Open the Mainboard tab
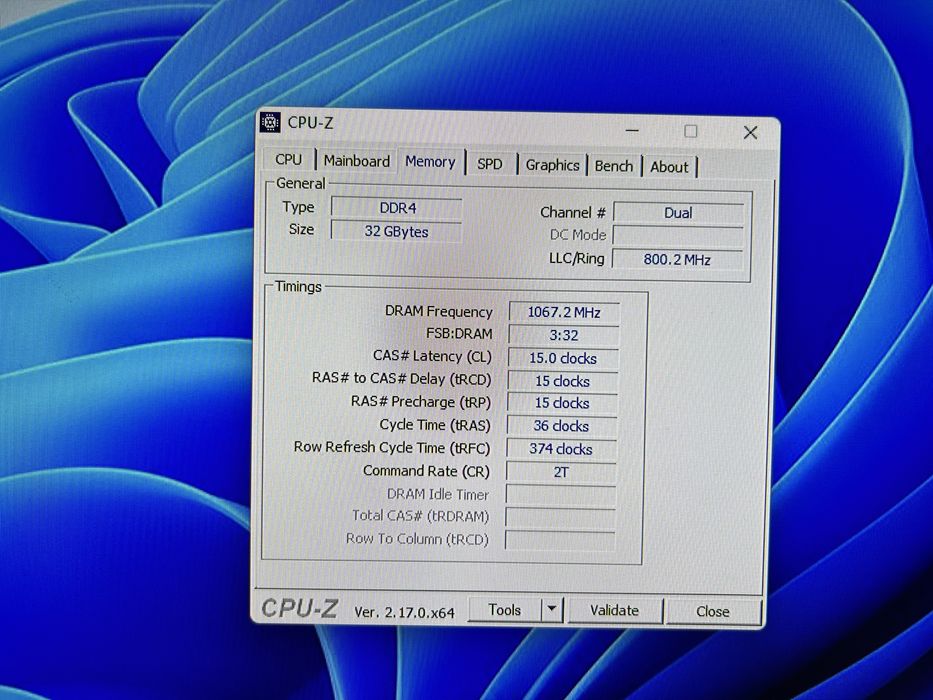933x700 pixels. (356, 161)
